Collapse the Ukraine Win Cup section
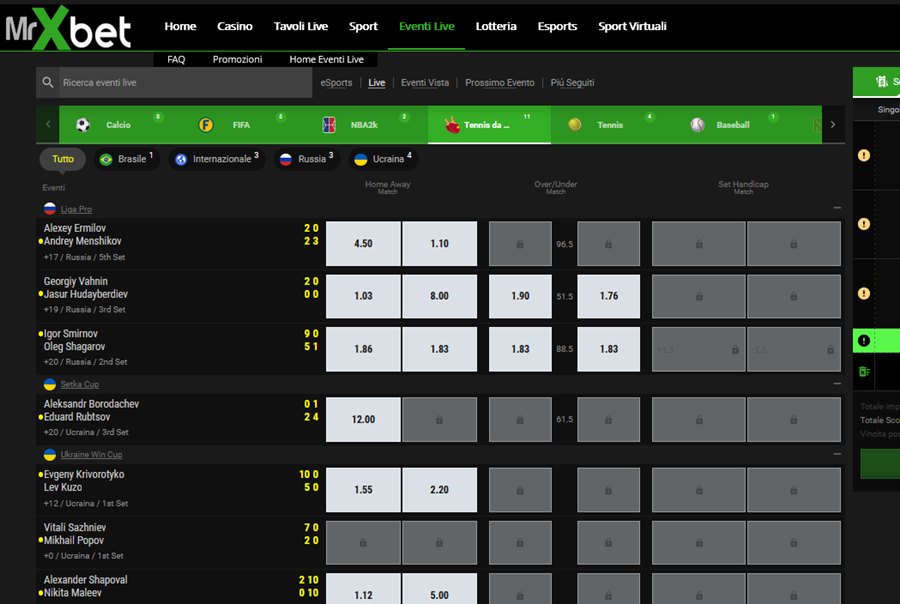This screenshot has width=900, height=604. pos(837,454)
